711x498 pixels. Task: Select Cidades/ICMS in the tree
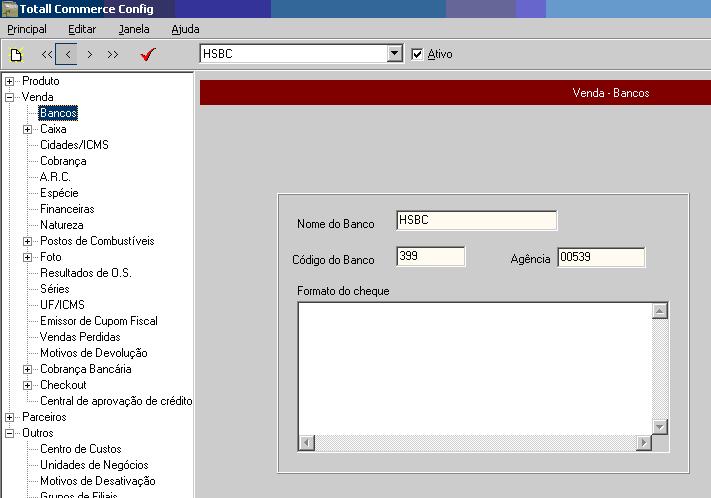click(x=74, y=145)
